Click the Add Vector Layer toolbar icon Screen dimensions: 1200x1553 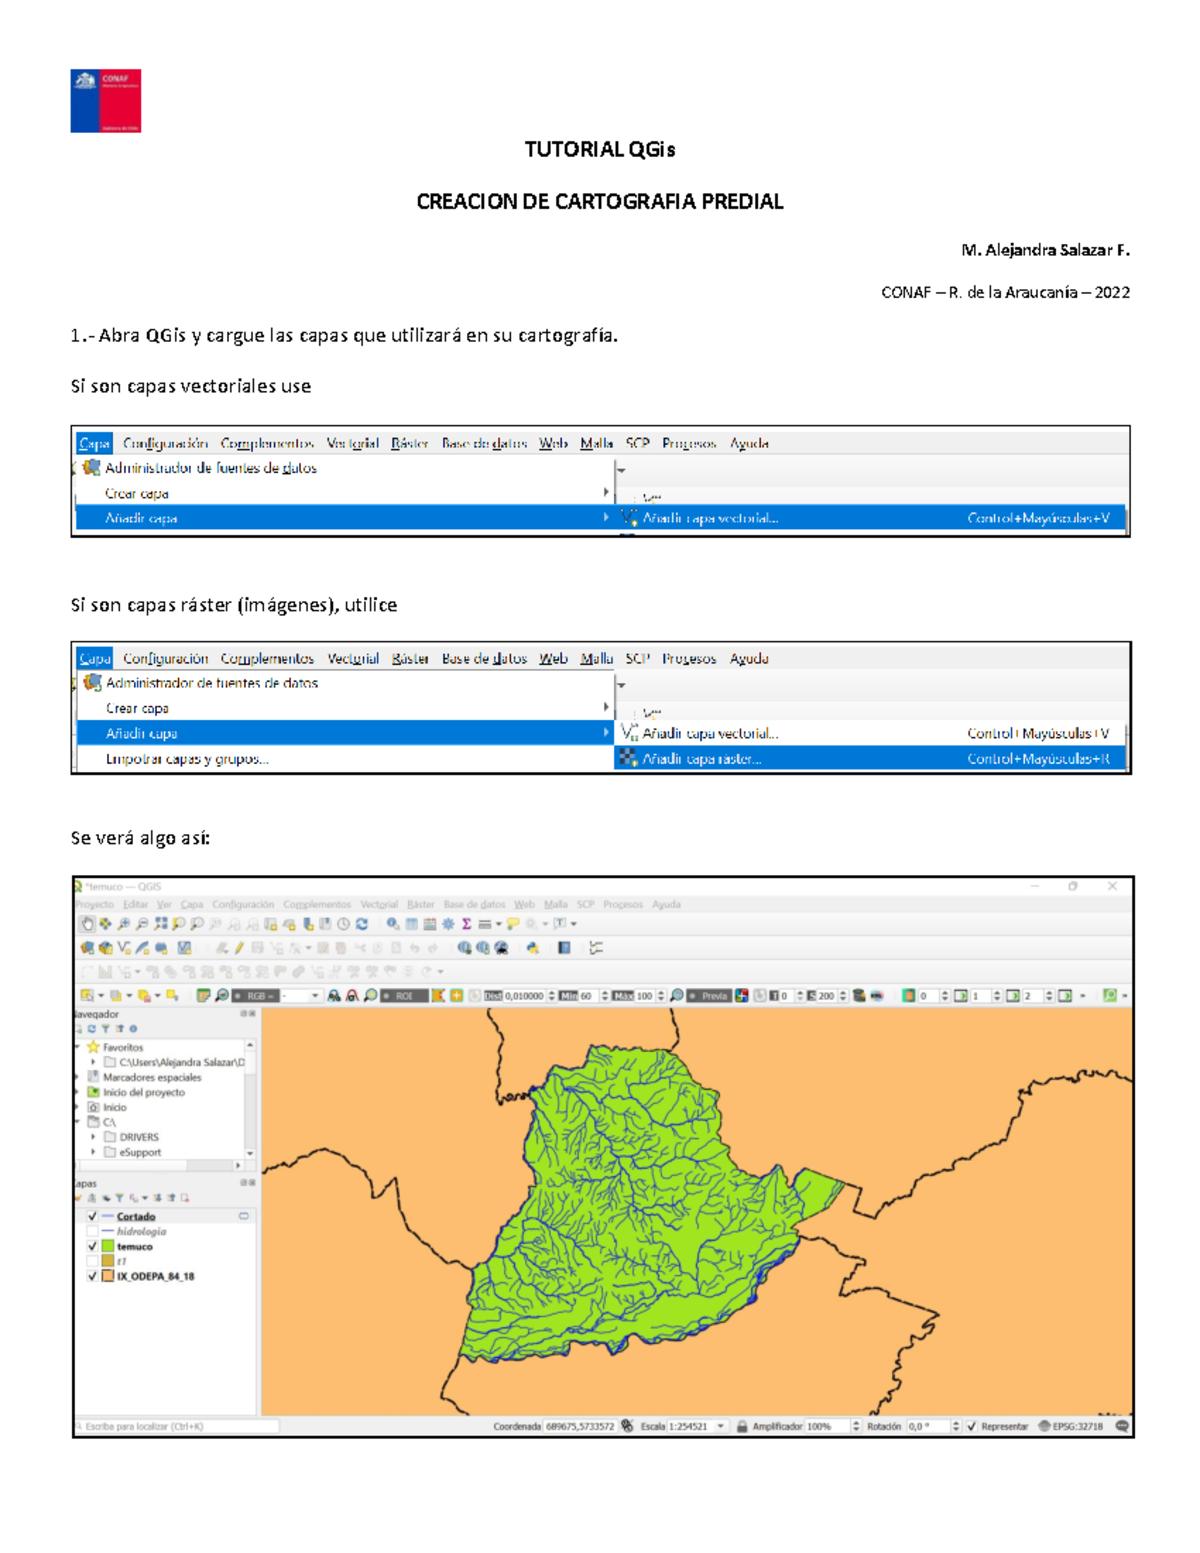[x=123, y=947]
